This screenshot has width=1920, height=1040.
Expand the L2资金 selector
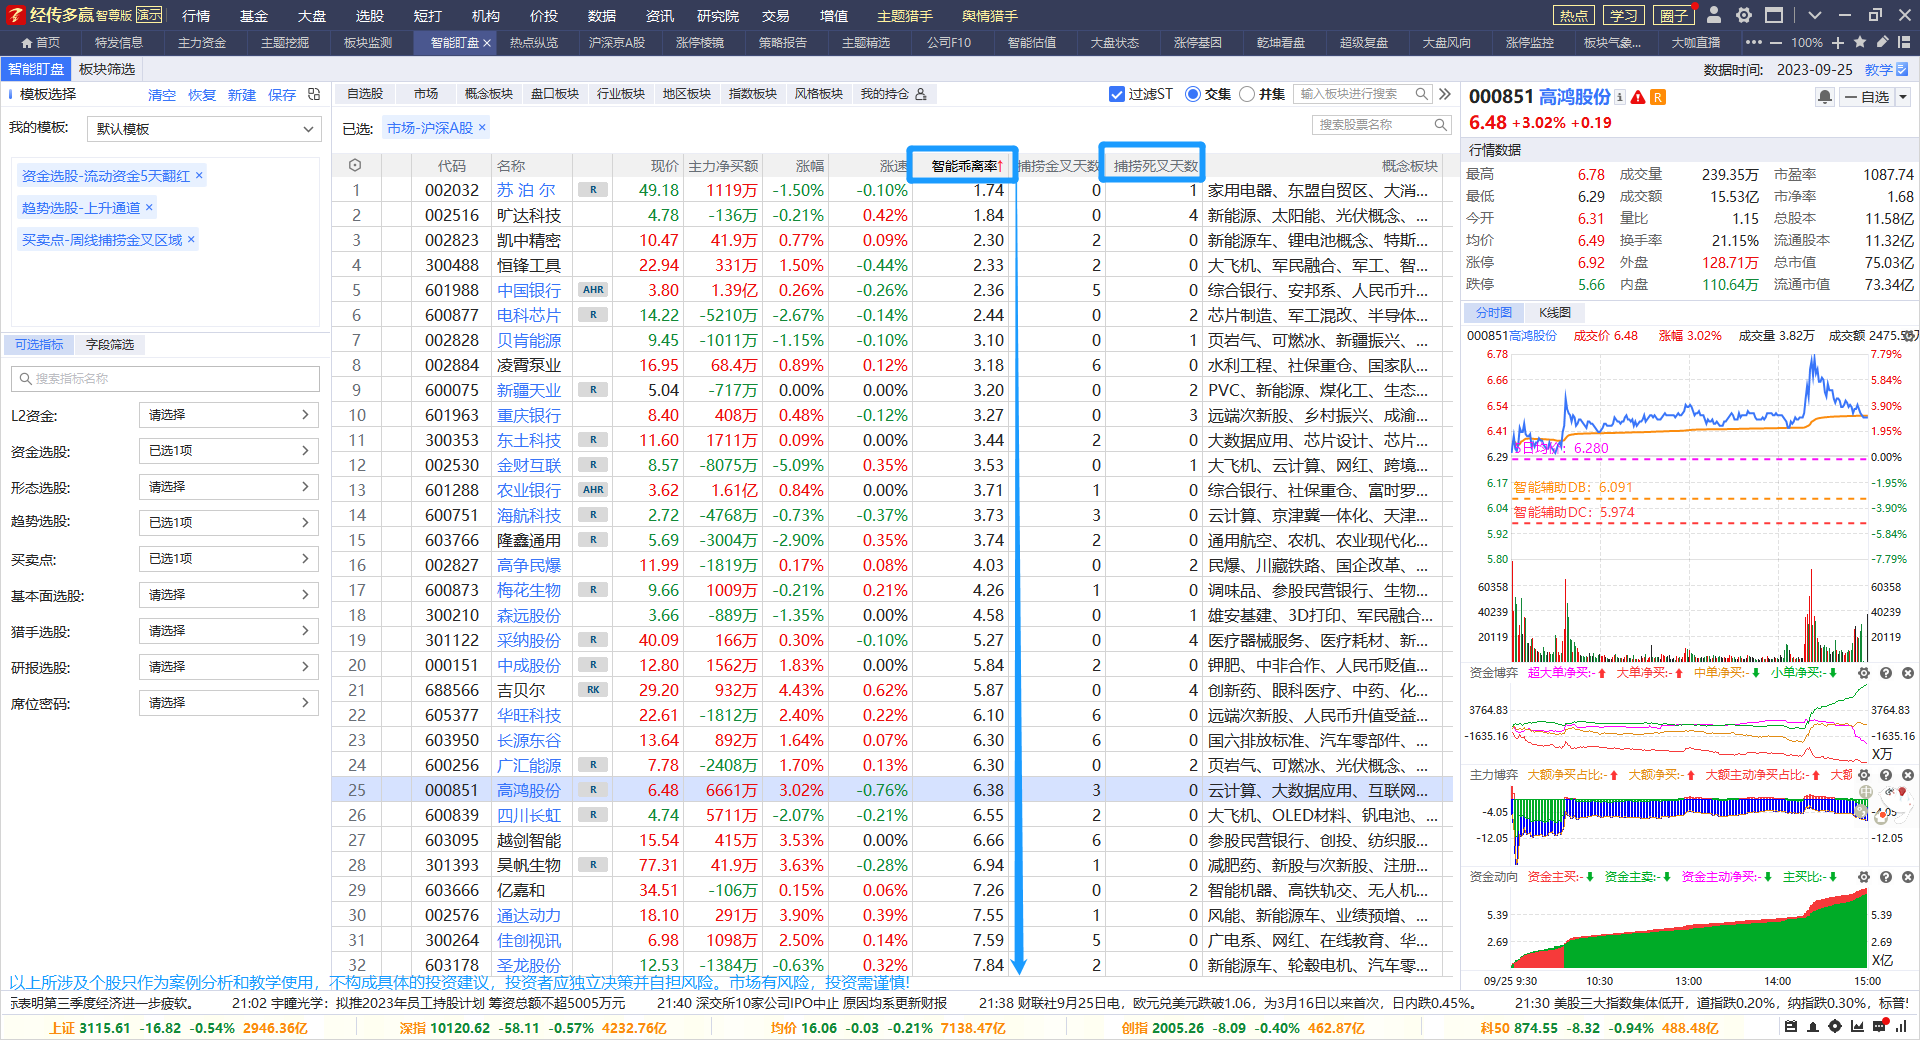click(228, 415)
